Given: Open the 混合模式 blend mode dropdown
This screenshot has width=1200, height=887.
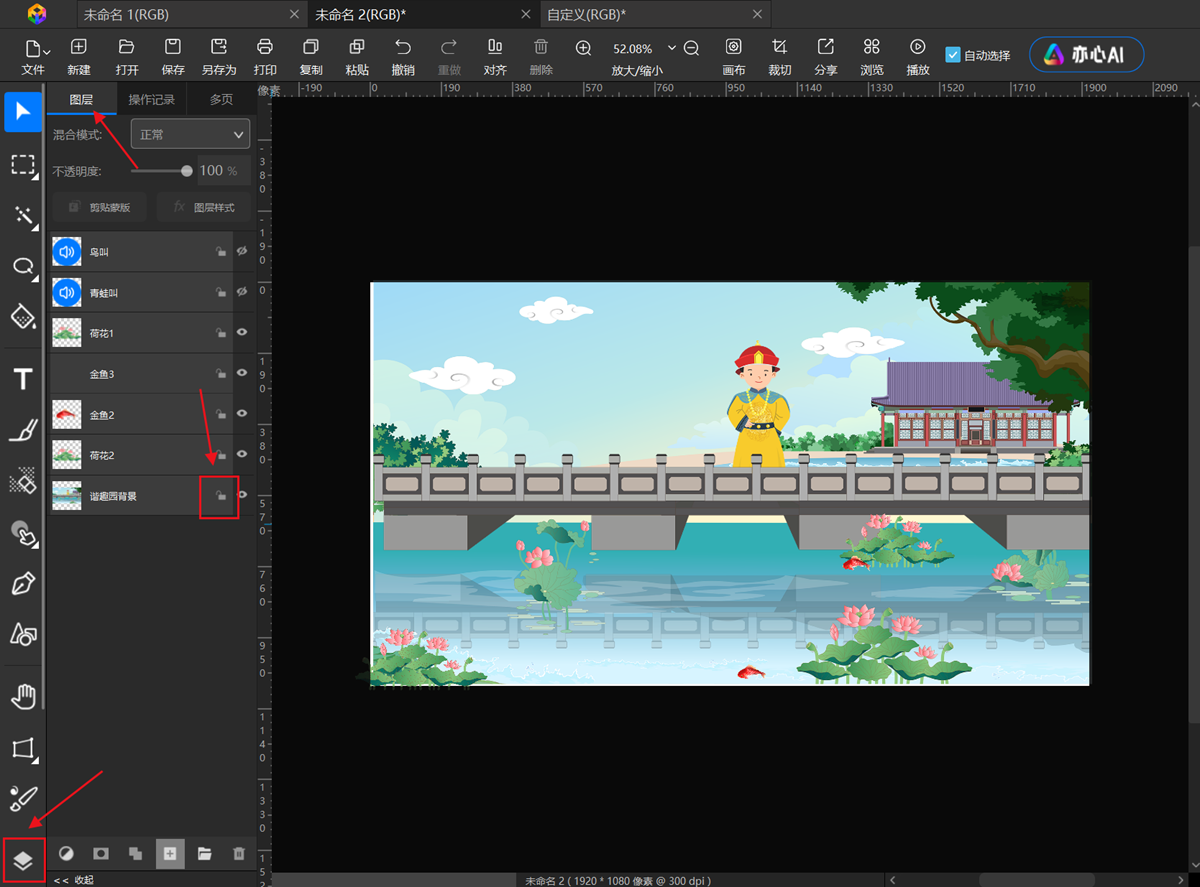Looking at the screenshot, I should pos(190,134).
